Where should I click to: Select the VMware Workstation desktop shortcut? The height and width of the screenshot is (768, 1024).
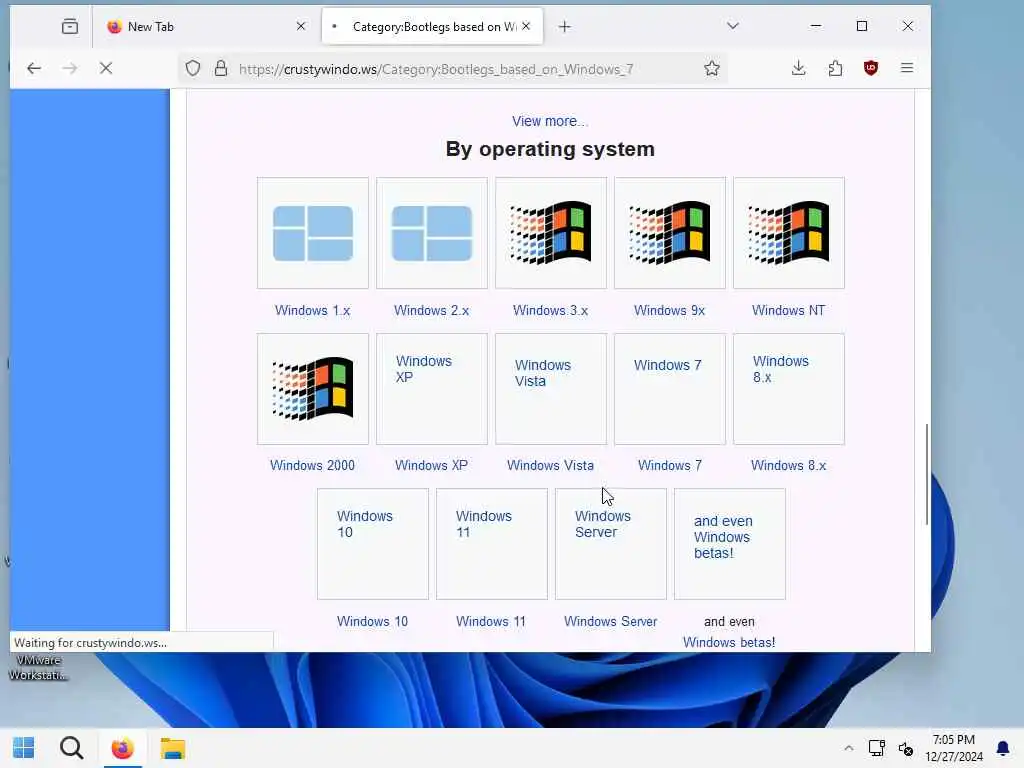coord(38,667)
